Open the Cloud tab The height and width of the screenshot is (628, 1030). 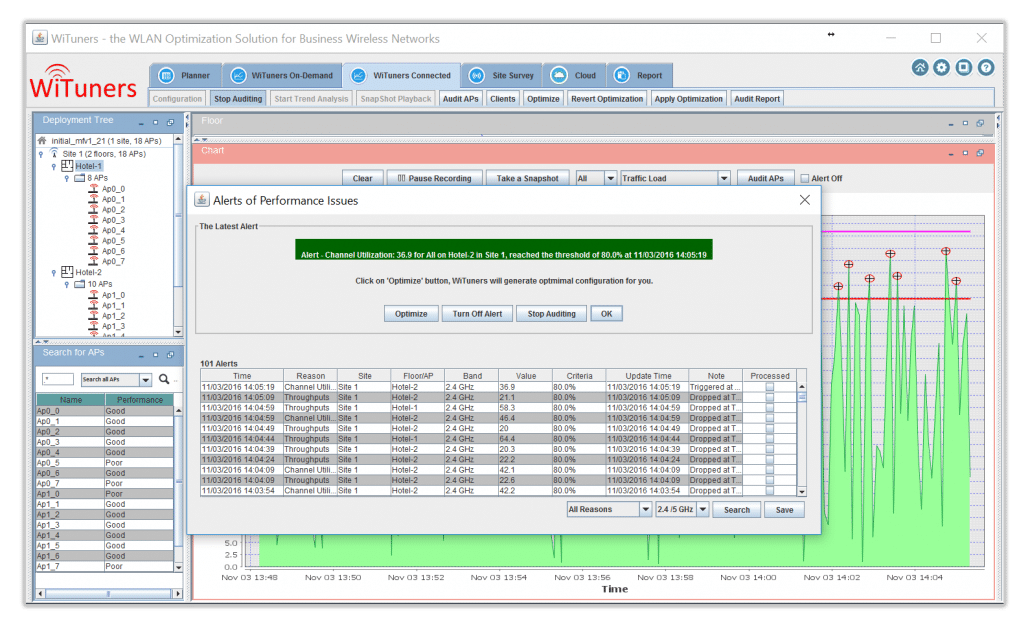tap(575, 76)
